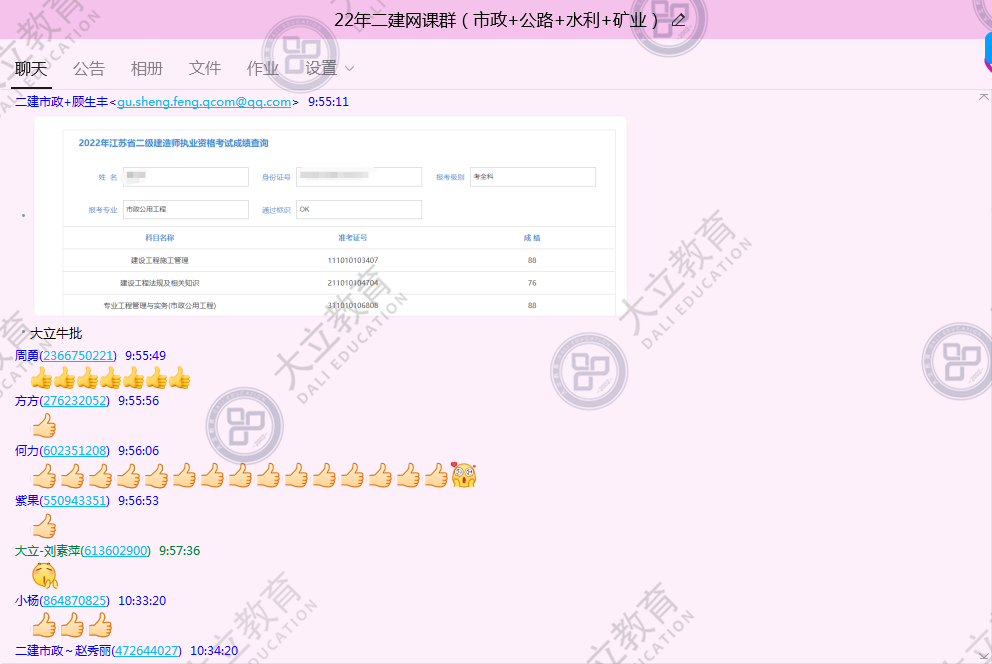Open the 相册 tab
Image resolution: width=992 pixels, height=664 pixels.
147,68
